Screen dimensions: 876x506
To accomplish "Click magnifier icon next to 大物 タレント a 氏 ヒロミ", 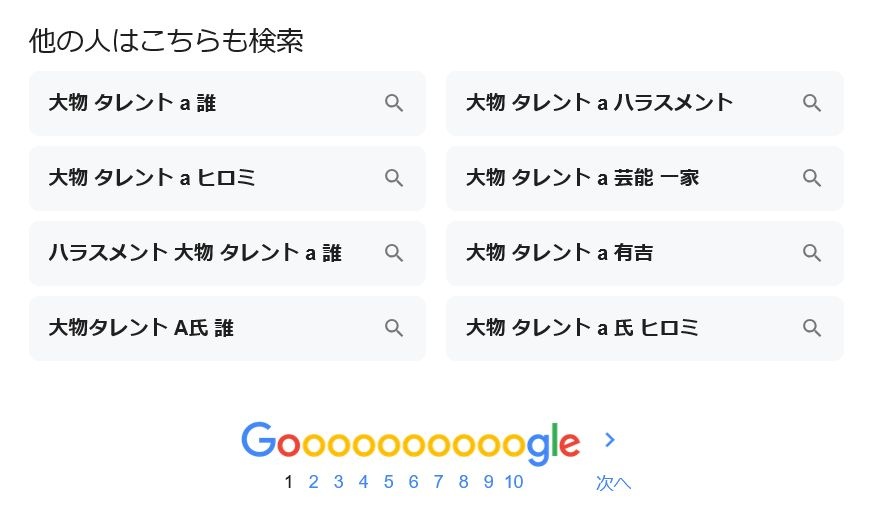I will tap(812, 328).
